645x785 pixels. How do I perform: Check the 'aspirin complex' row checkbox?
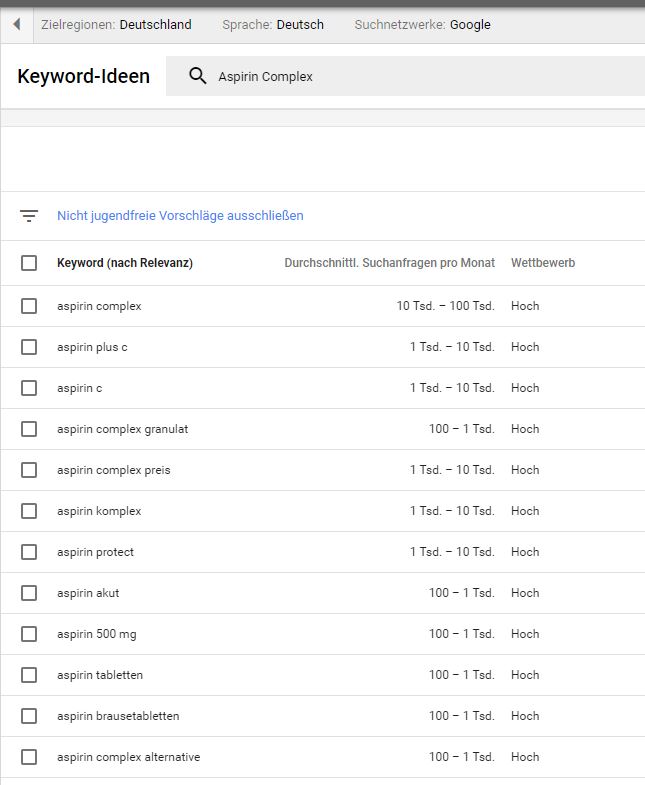[x=29, y=306]
